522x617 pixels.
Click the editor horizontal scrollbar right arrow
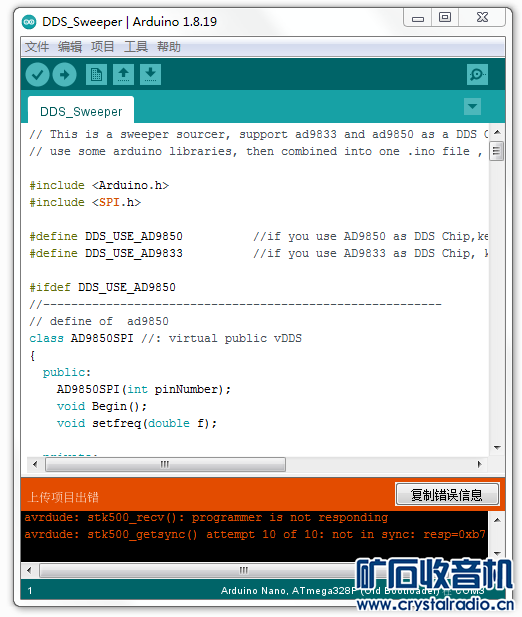tap(480, 464)
